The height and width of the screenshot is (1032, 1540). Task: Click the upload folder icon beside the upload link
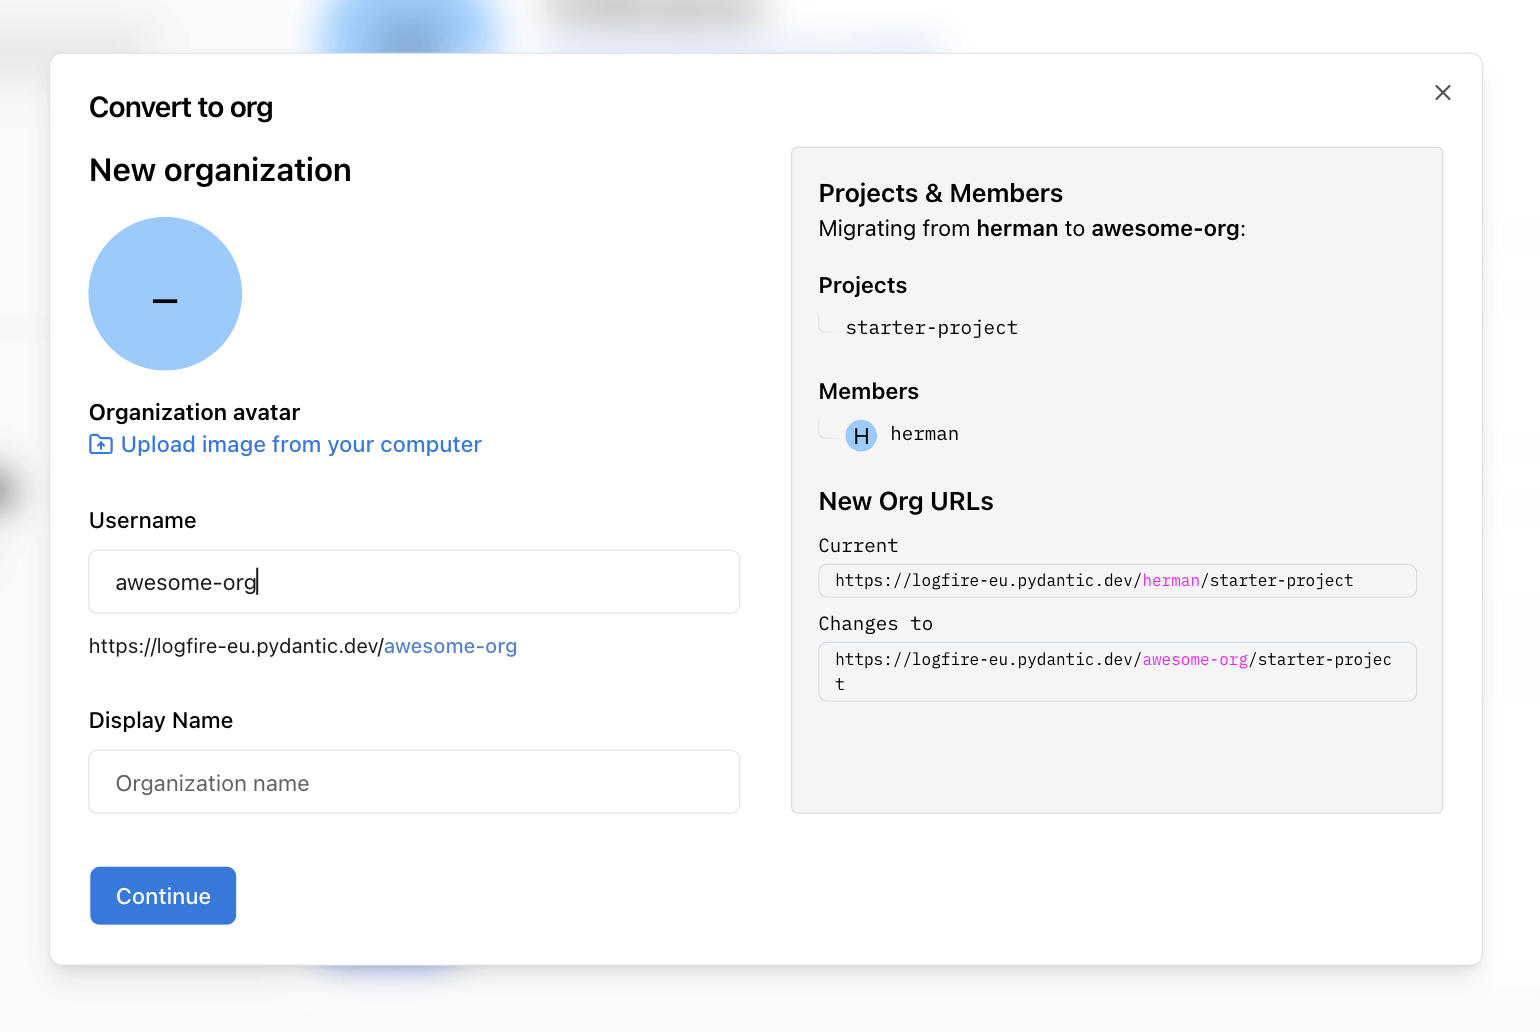pyautogui.click(x=100, y=444)
